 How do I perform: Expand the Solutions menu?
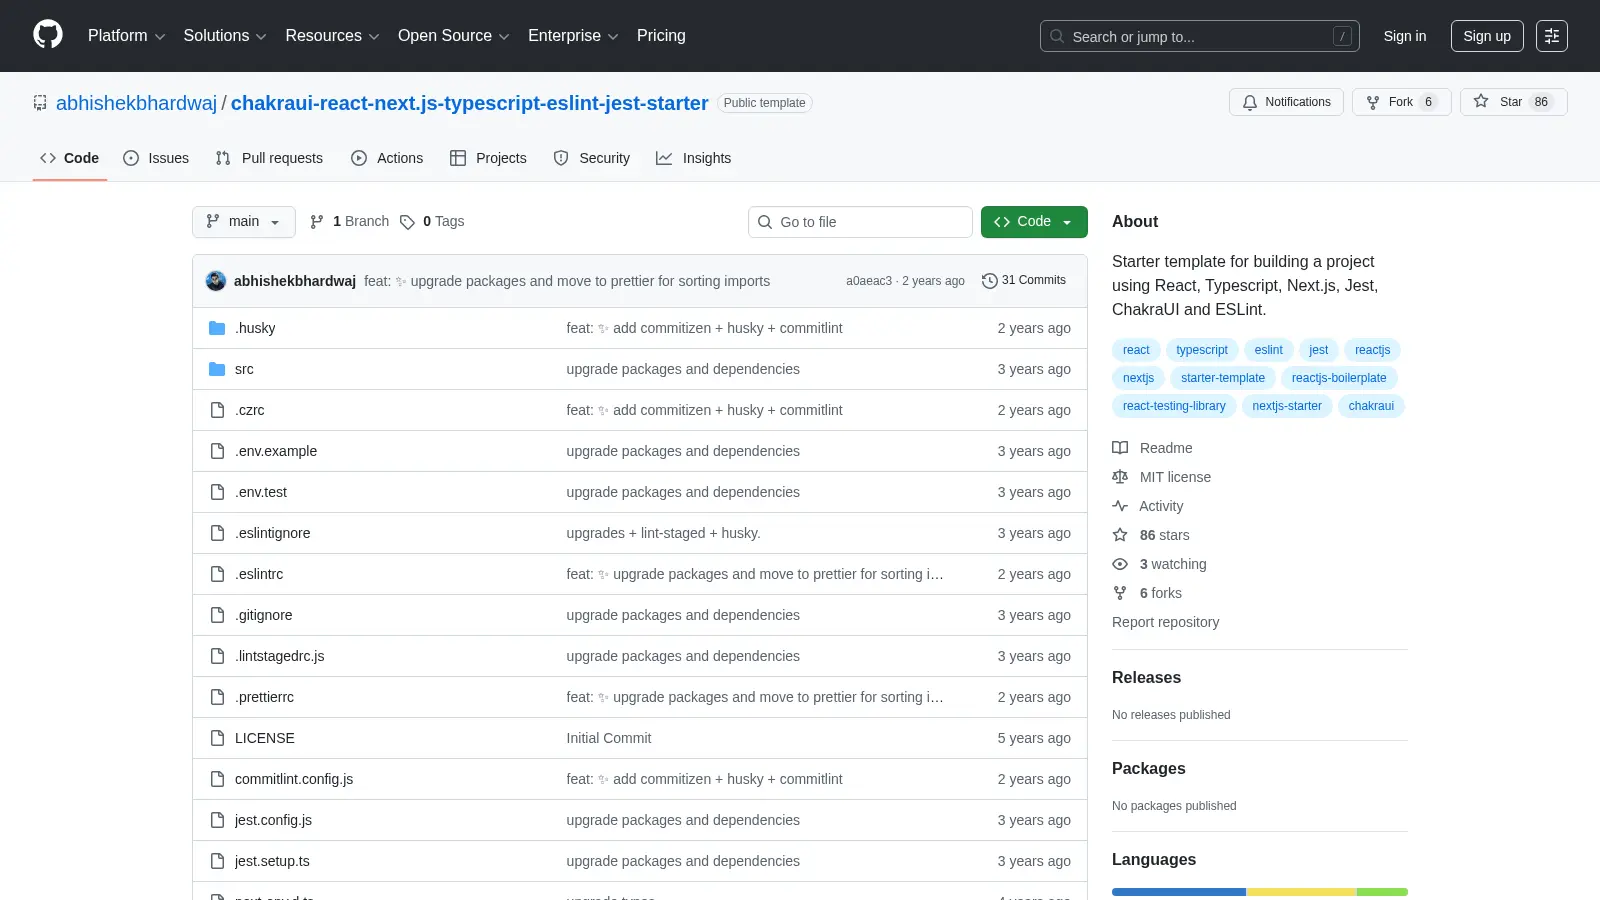[225, 36]
